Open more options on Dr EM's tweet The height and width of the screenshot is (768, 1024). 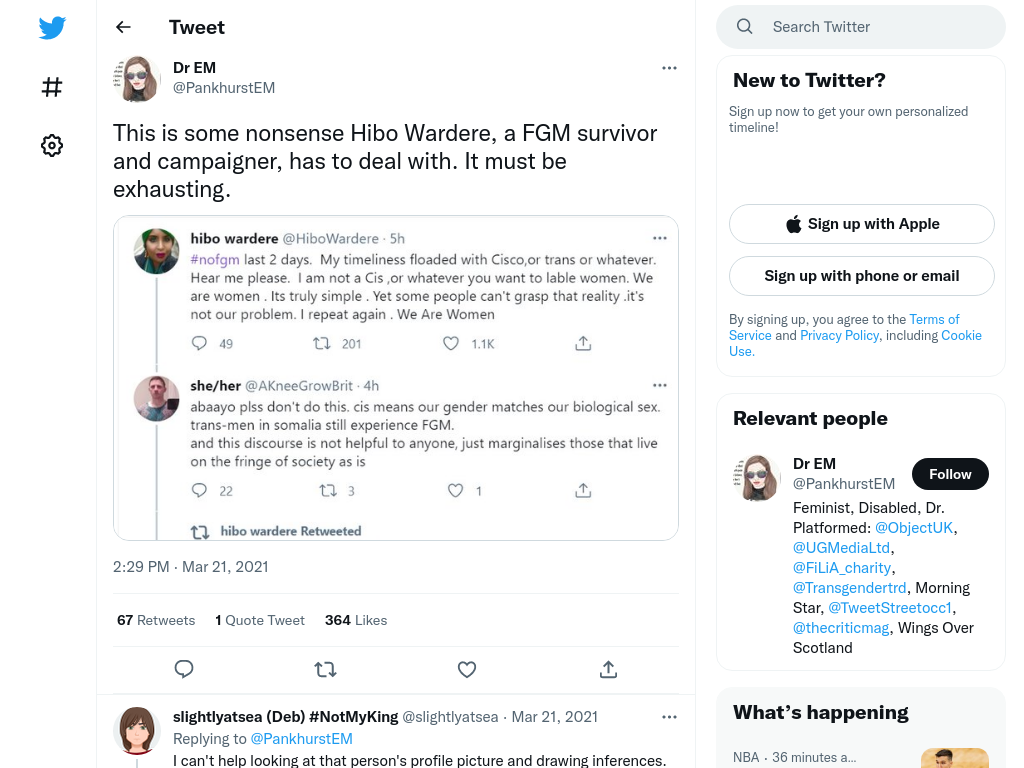[x=669, y=68]
